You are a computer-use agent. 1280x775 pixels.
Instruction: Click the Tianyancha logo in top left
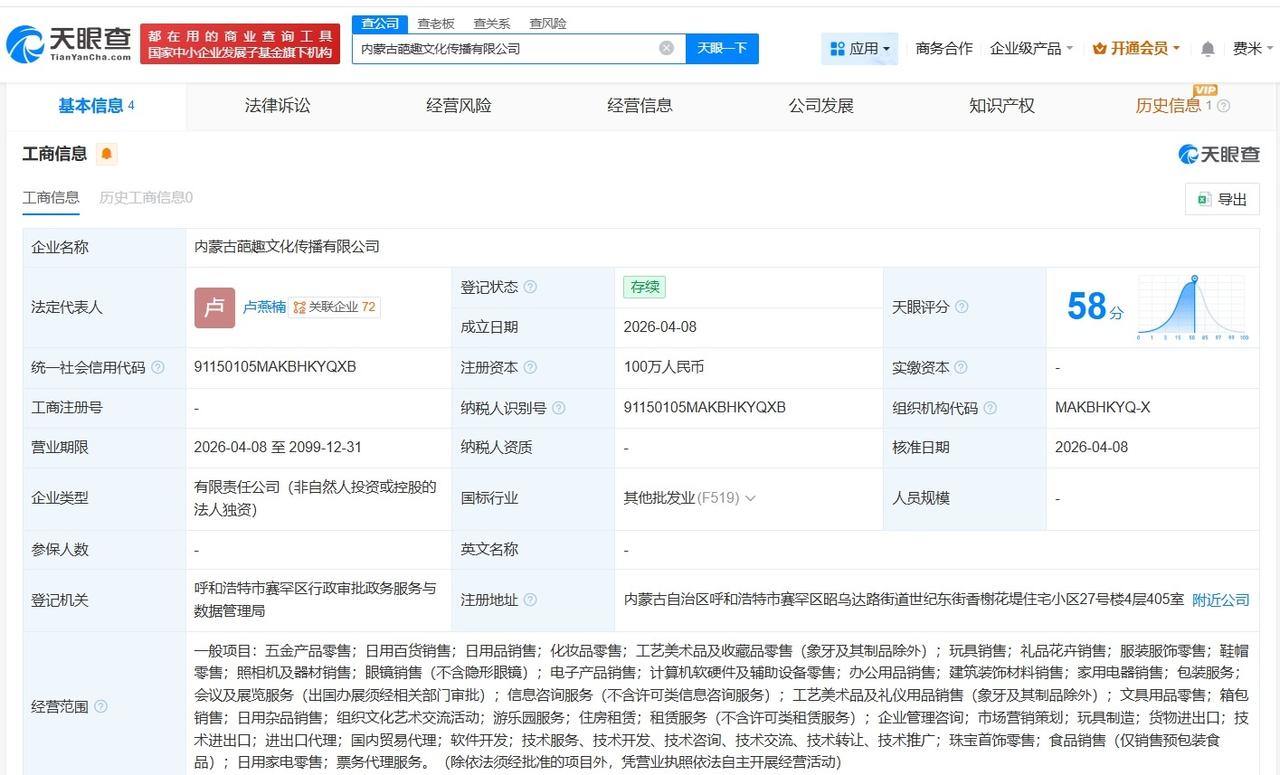click(65, 41)
